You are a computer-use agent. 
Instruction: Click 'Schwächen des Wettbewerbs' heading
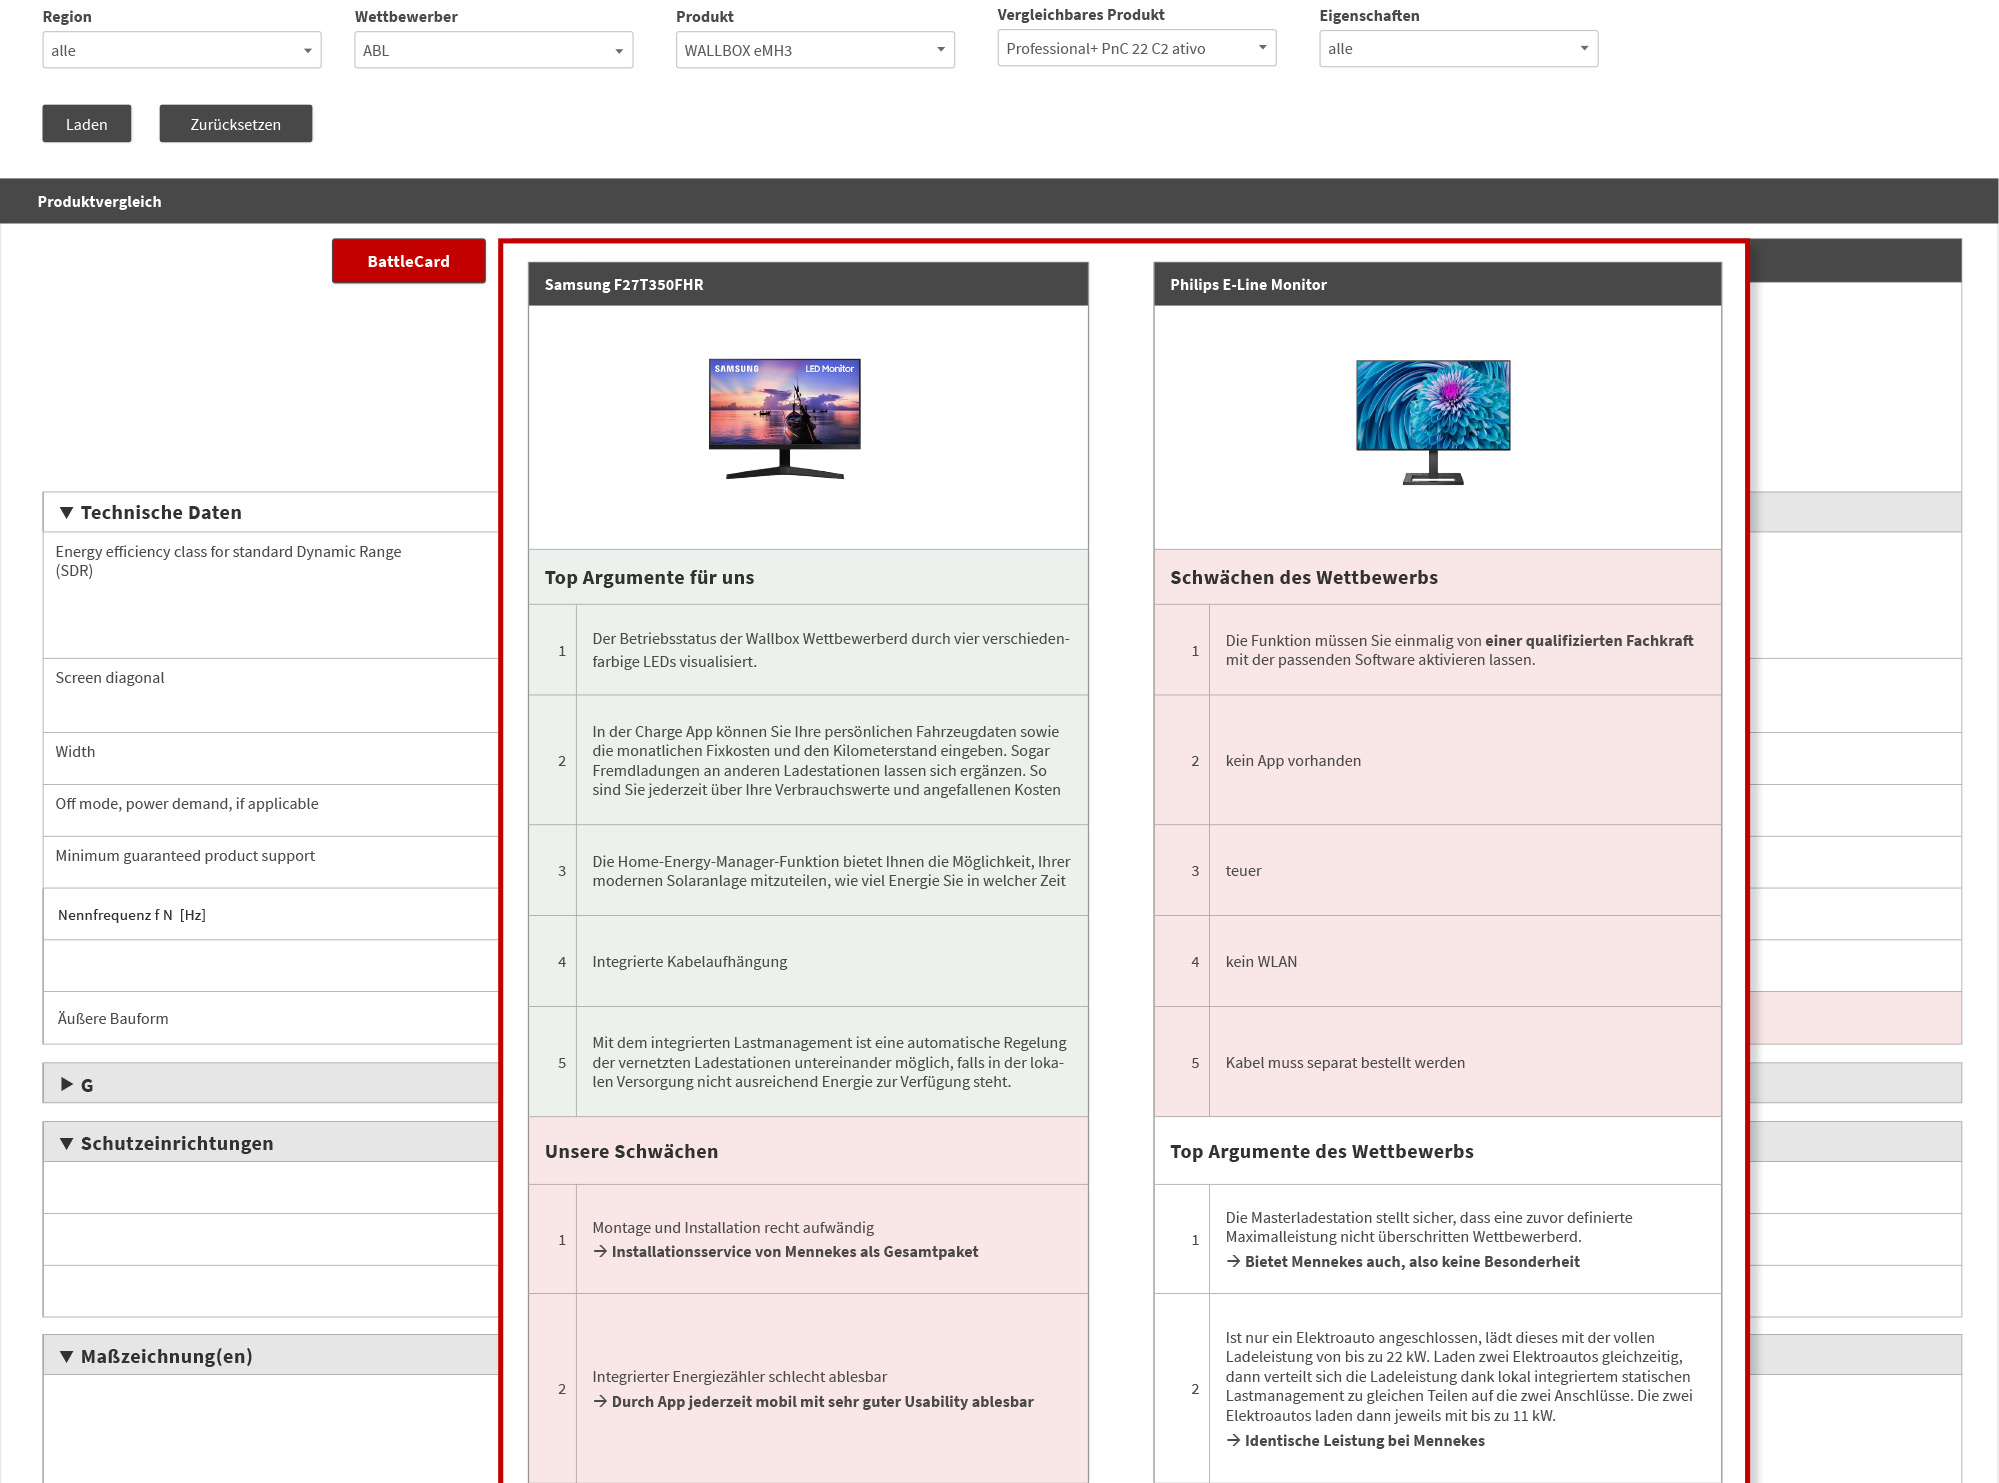point(1304,577)
